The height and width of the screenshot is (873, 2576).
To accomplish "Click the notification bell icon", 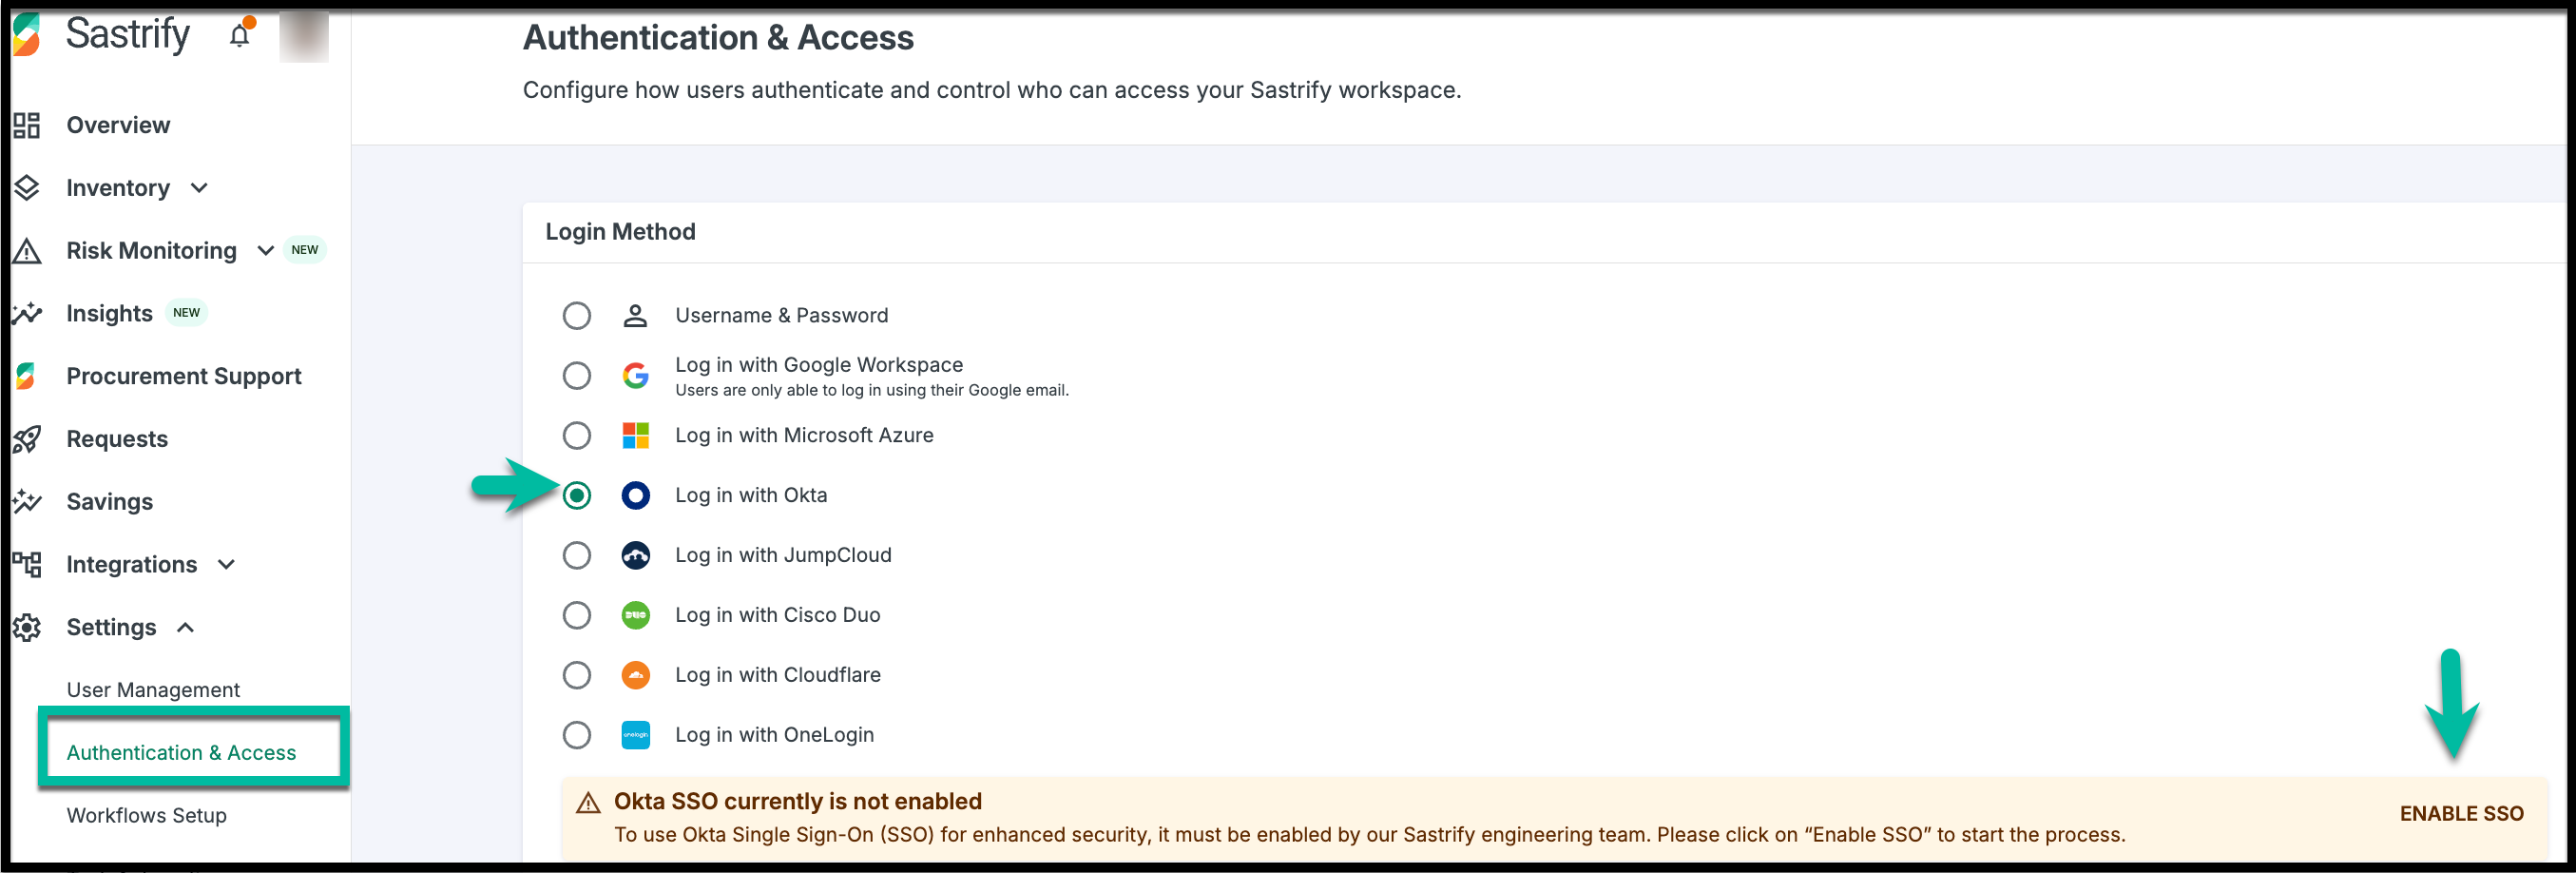I will tap(240, 36).
